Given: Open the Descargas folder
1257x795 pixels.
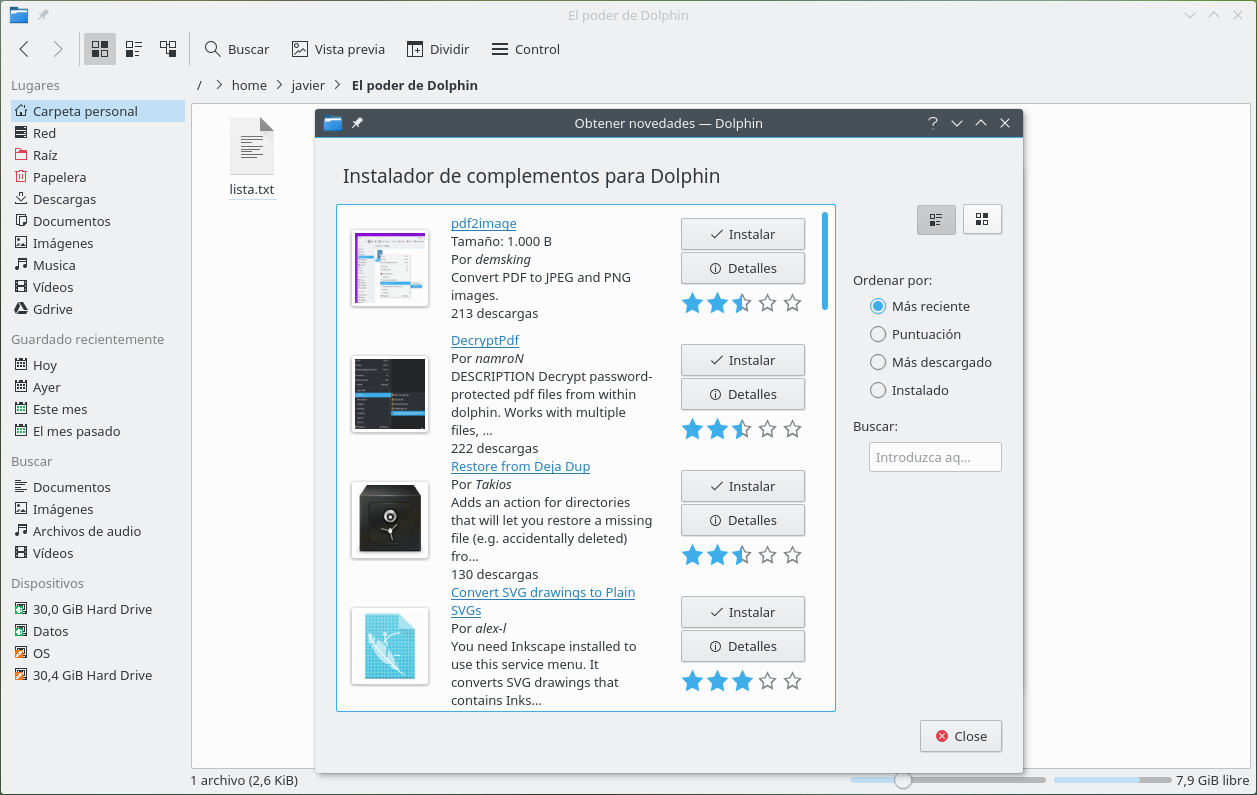Looking at the screenshot, I should (98, 199).
